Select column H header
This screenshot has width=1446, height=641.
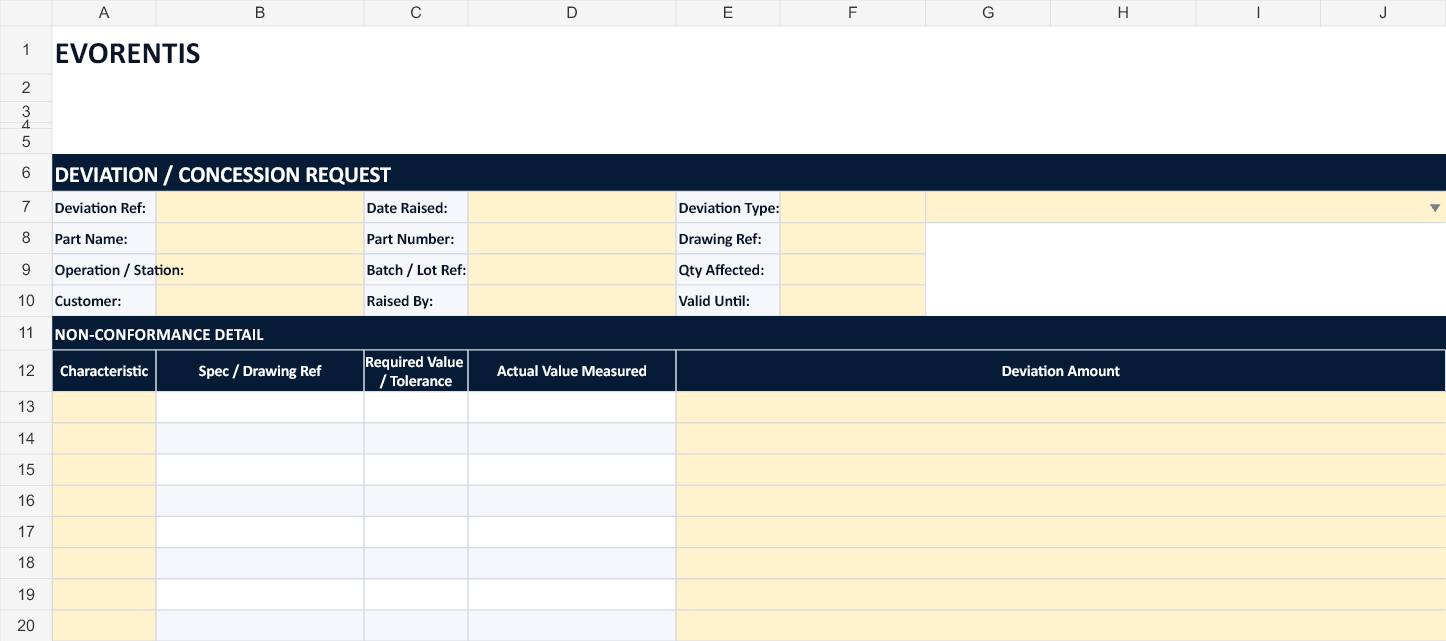[x=1123, y=13]
